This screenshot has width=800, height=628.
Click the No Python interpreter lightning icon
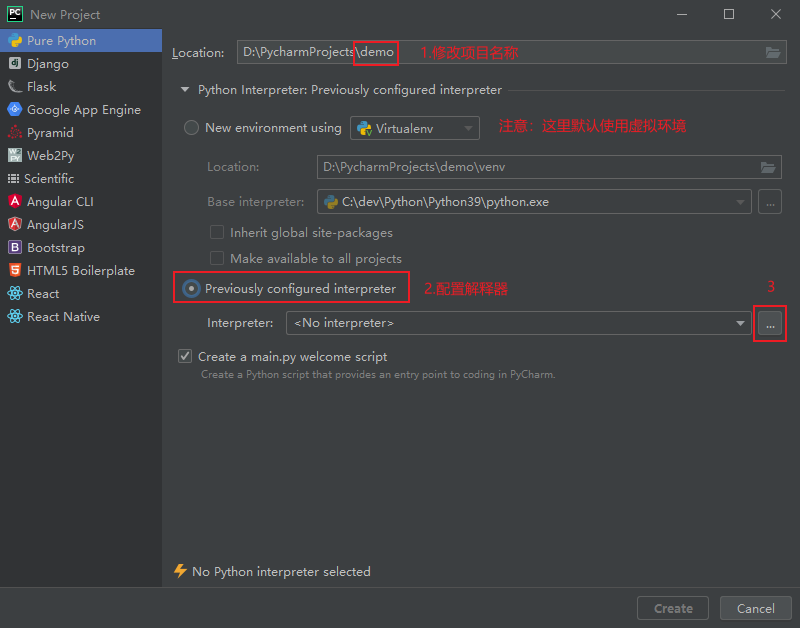[180, 571]
